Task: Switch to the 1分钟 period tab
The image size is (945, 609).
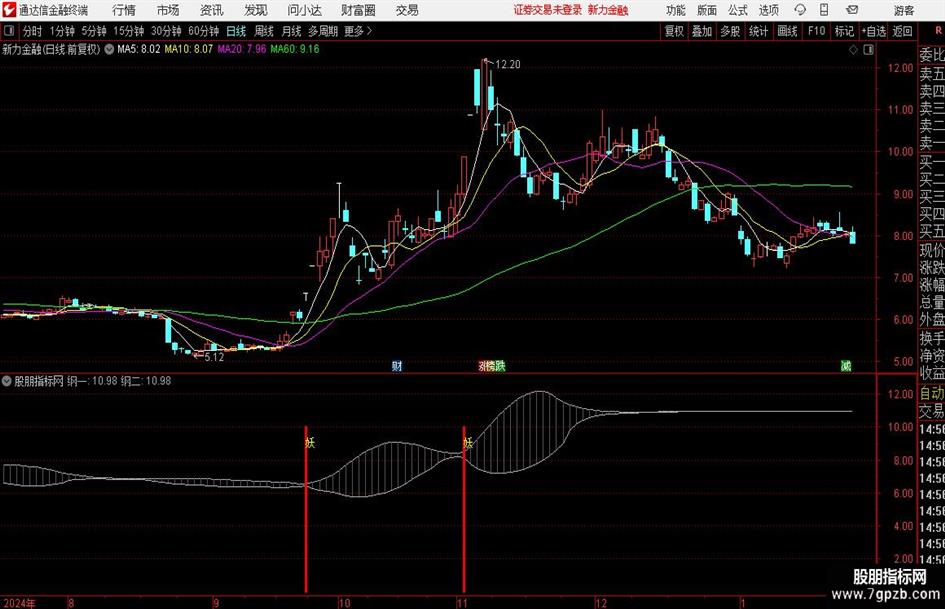Action: click(62, 31)
